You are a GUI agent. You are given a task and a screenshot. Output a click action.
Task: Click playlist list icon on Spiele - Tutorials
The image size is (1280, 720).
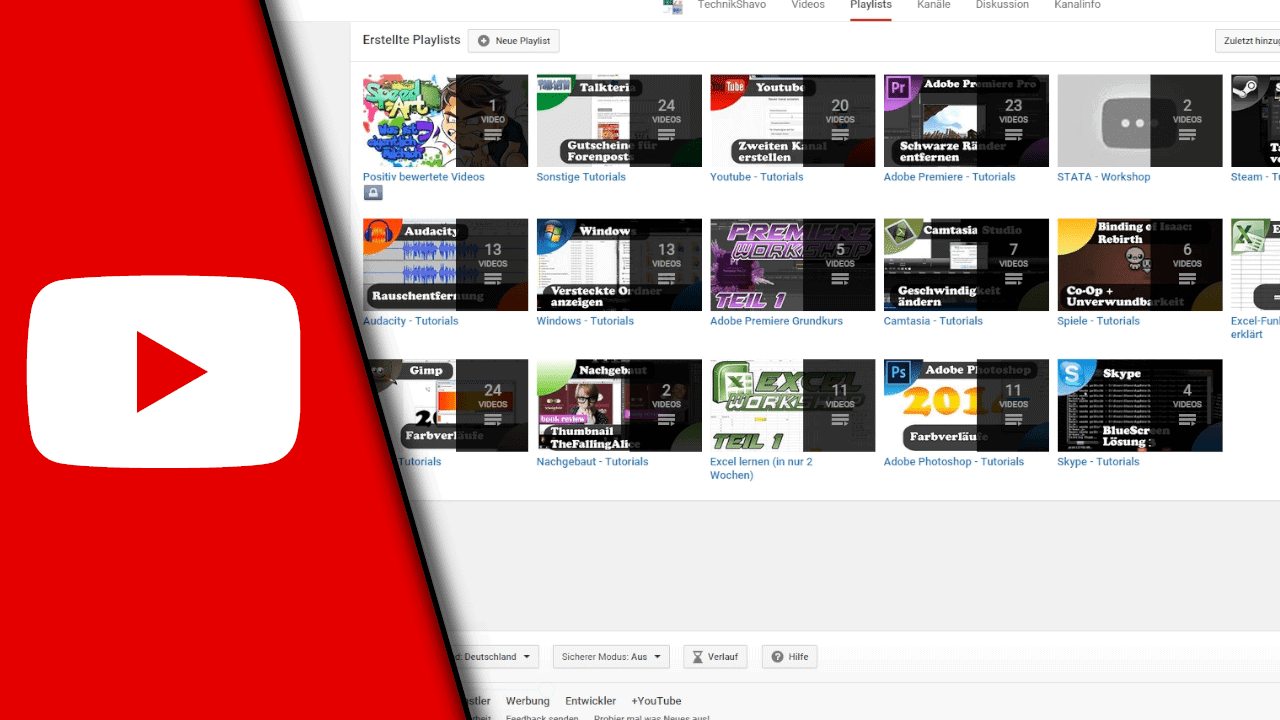click(x=1187, y=279)
